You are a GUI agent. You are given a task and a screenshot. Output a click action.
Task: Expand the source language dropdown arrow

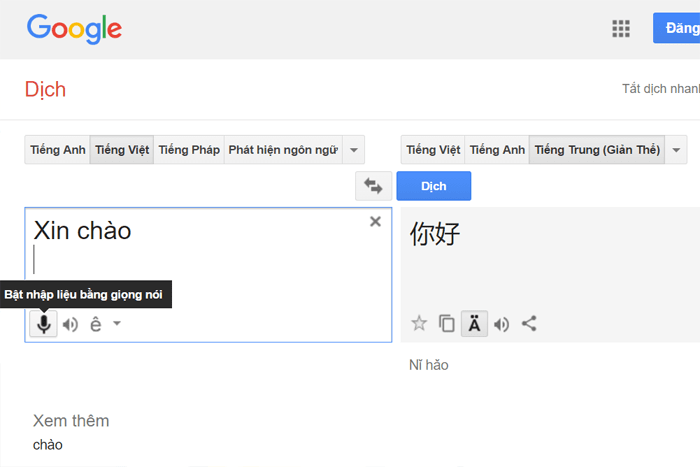coord(354,150)
